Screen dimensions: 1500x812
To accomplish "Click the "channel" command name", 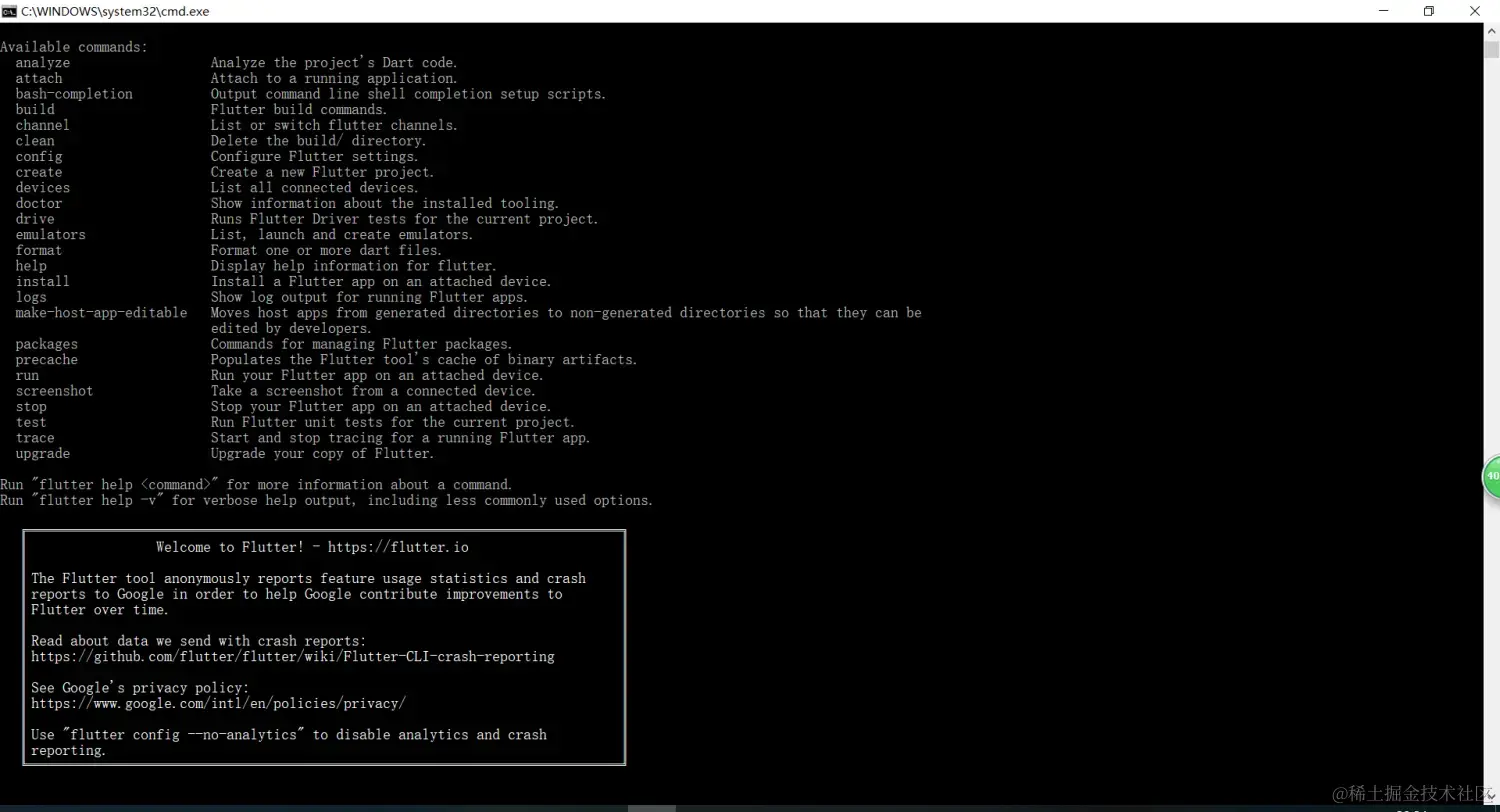I will tap(43, 126).
